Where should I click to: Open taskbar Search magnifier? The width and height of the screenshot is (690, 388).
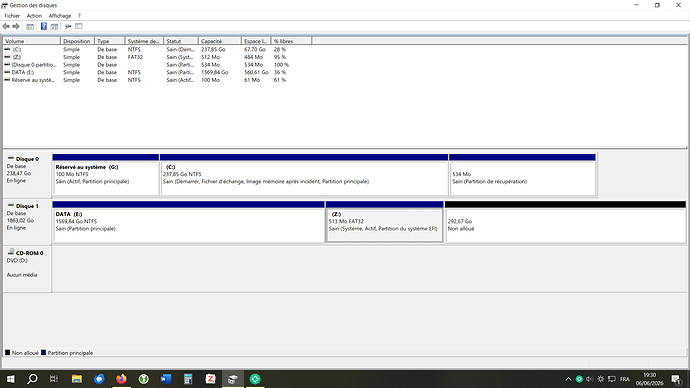(x=32, y=379)
